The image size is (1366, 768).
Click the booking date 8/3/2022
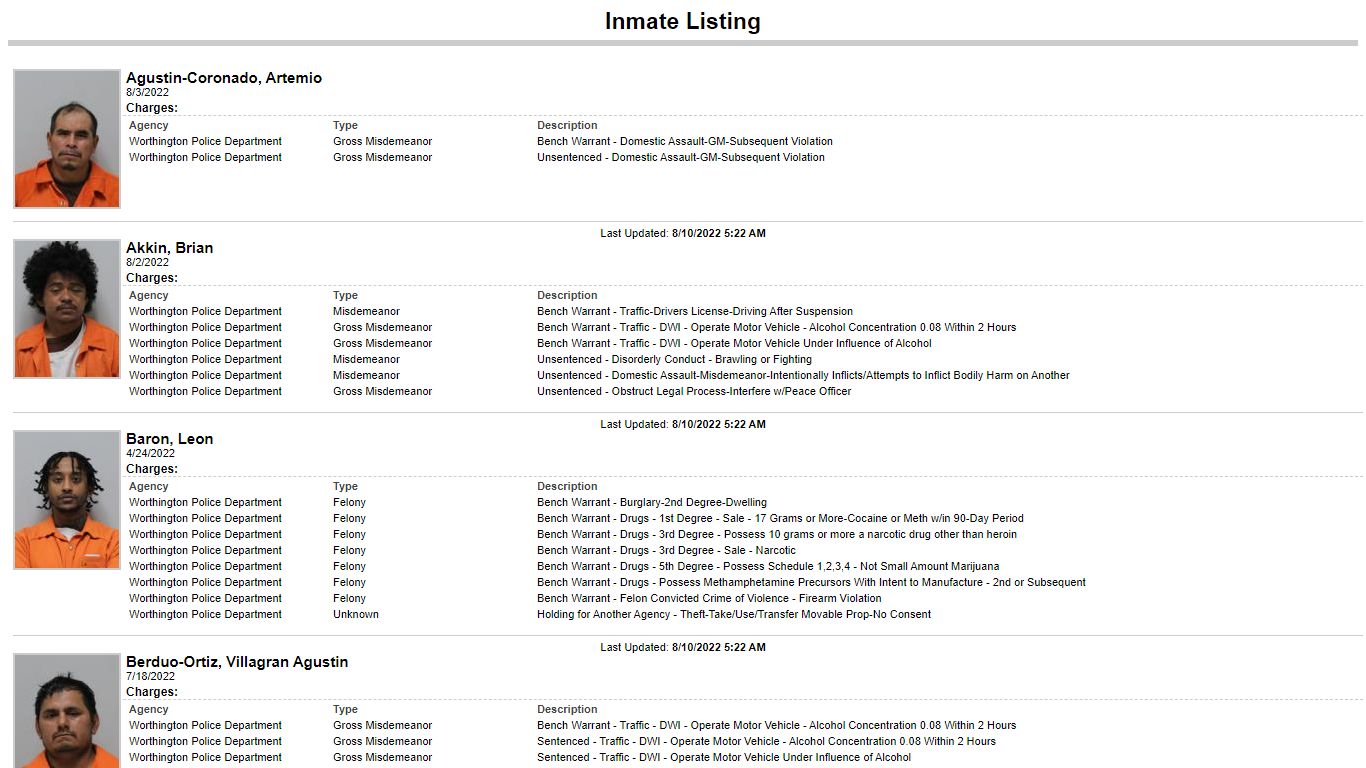coord(147,92)
